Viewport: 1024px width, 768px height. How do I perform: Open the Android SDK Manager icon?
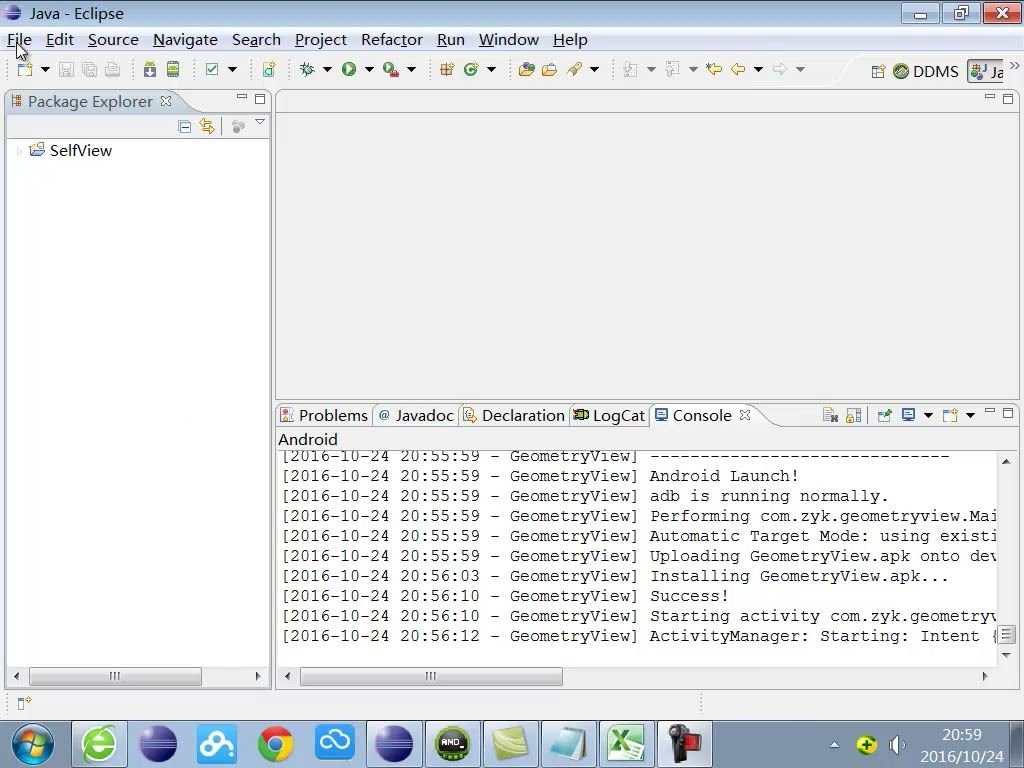[x=150, y=69]
